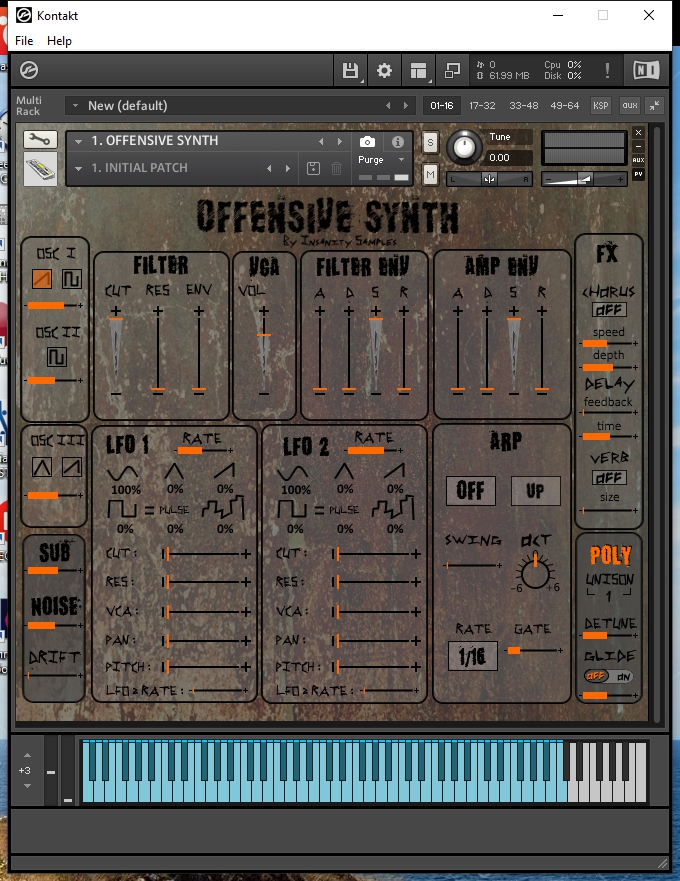Toggle the ARP OFF button

click(x=471, y=491)
